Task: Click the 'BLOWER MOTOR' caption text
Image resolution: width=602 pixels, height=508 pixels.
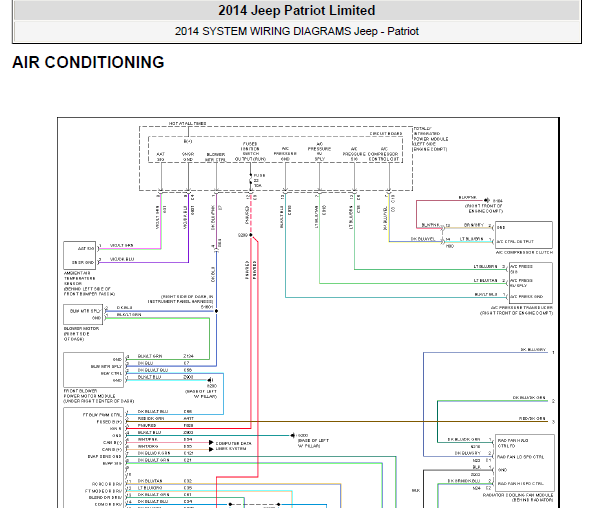Action: point(81,329)
